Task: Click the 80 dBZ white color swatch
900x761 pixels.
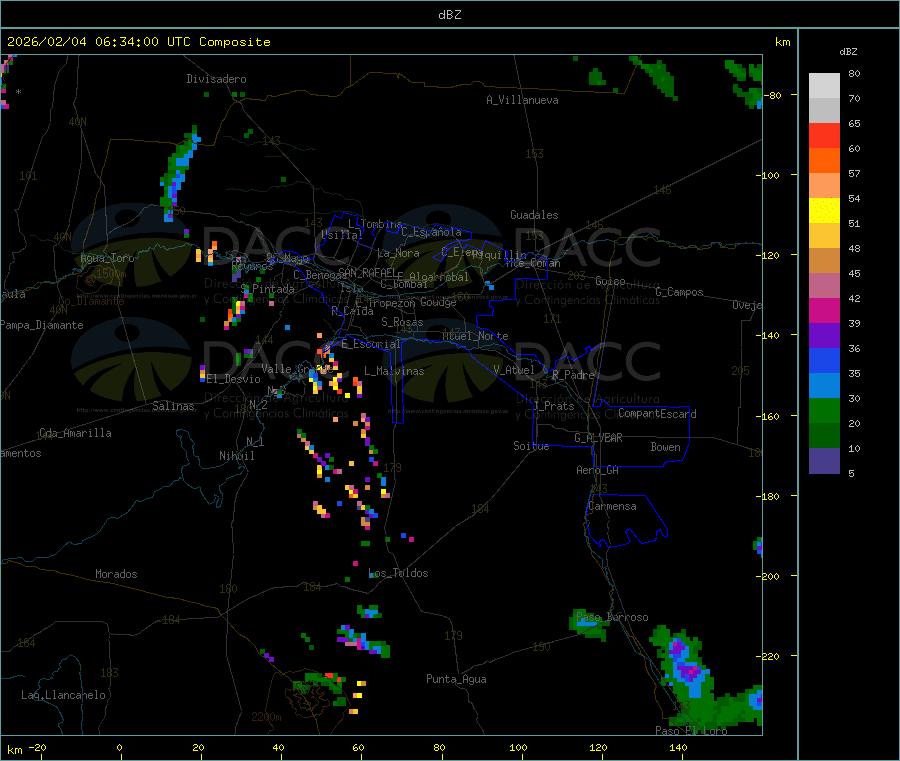Action: click(824, 86)
